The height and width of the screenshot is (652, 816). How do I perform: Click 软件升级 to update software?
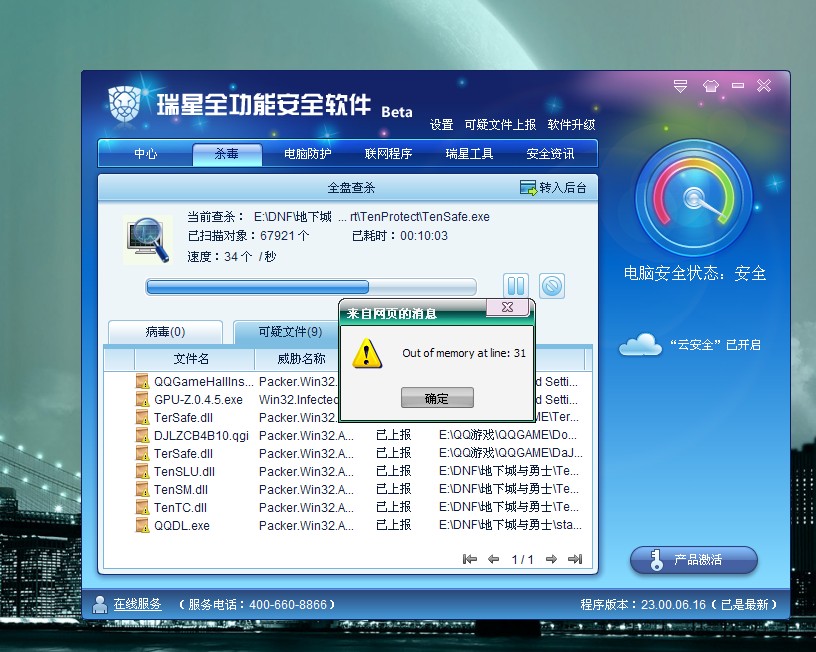click(x=571, y=125)
